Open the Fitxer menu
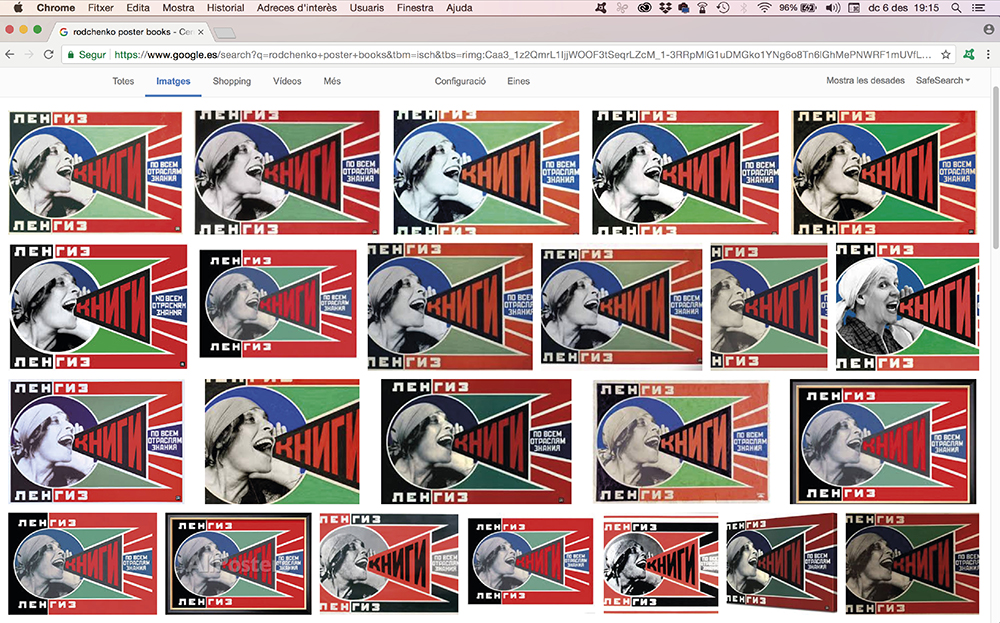Screen dimensions: 1000x623 (101, 8)
